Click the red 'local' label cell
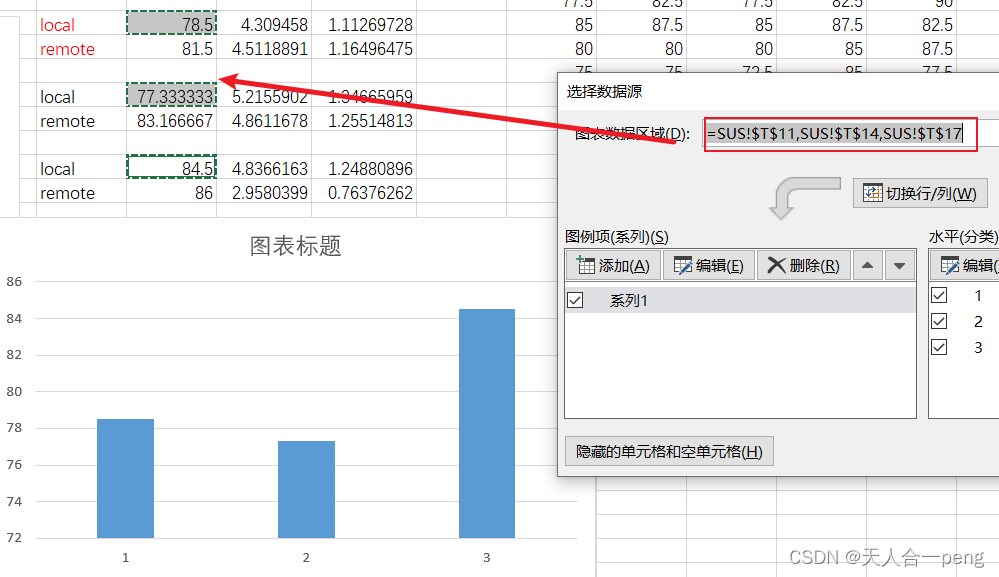The image size is (999, 577). [x=82, y=25]
